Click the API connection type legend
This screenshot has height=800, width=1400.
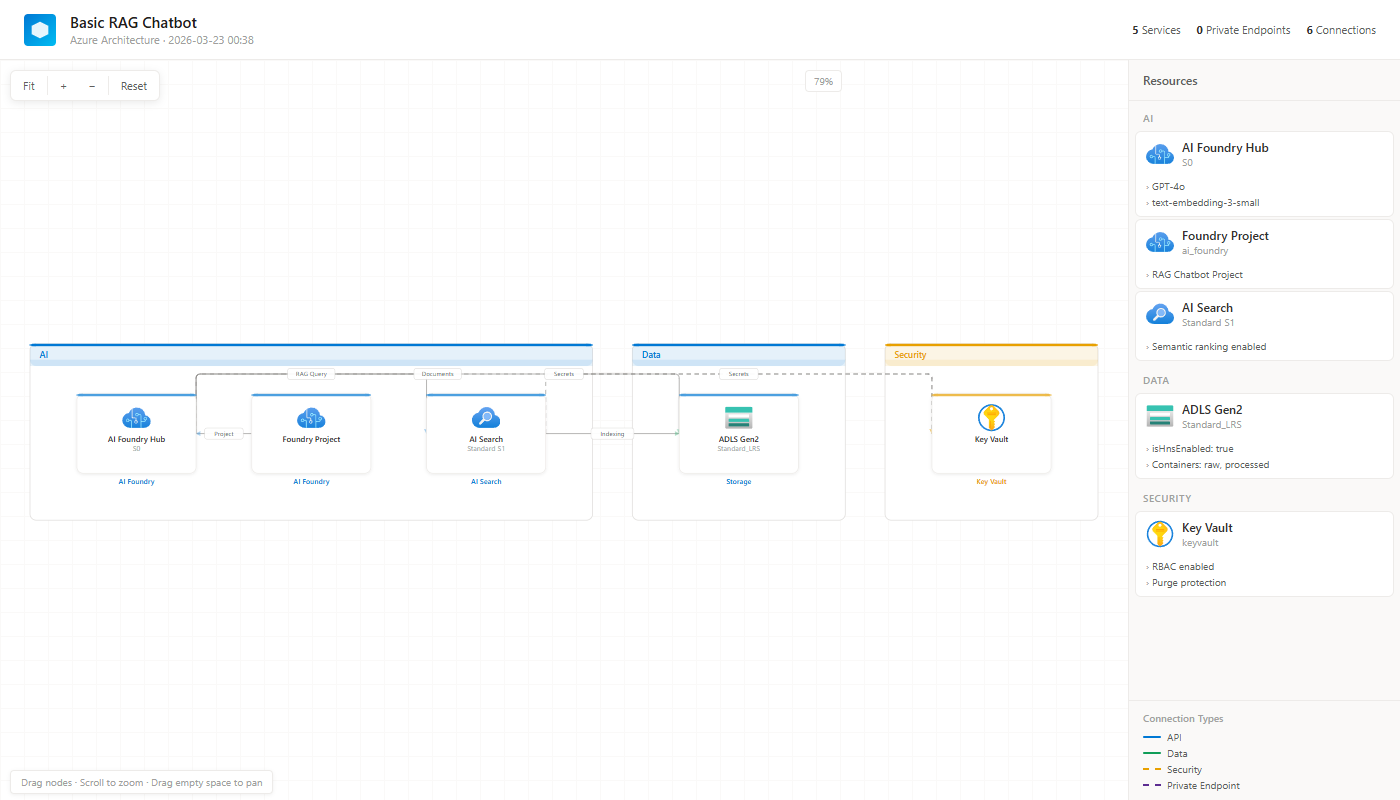click(x=1161, y=738)
